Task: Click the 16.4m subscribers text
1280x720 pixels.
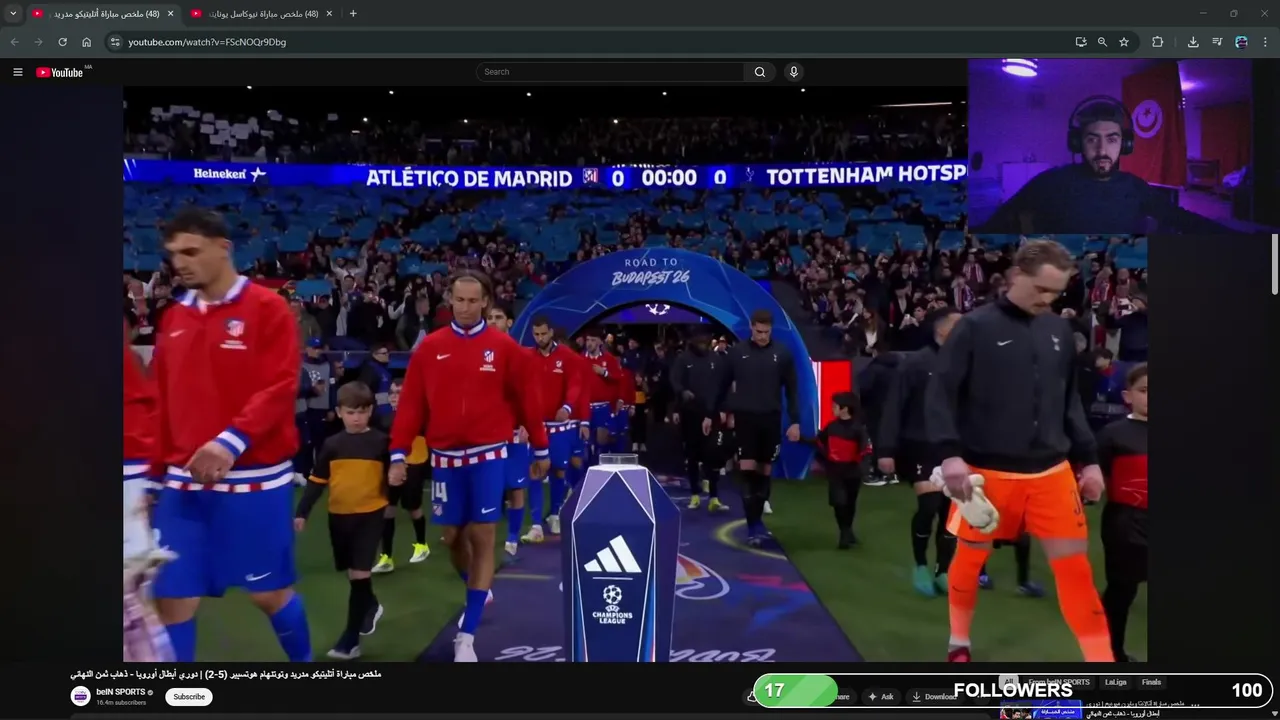Action: (121, 703)
